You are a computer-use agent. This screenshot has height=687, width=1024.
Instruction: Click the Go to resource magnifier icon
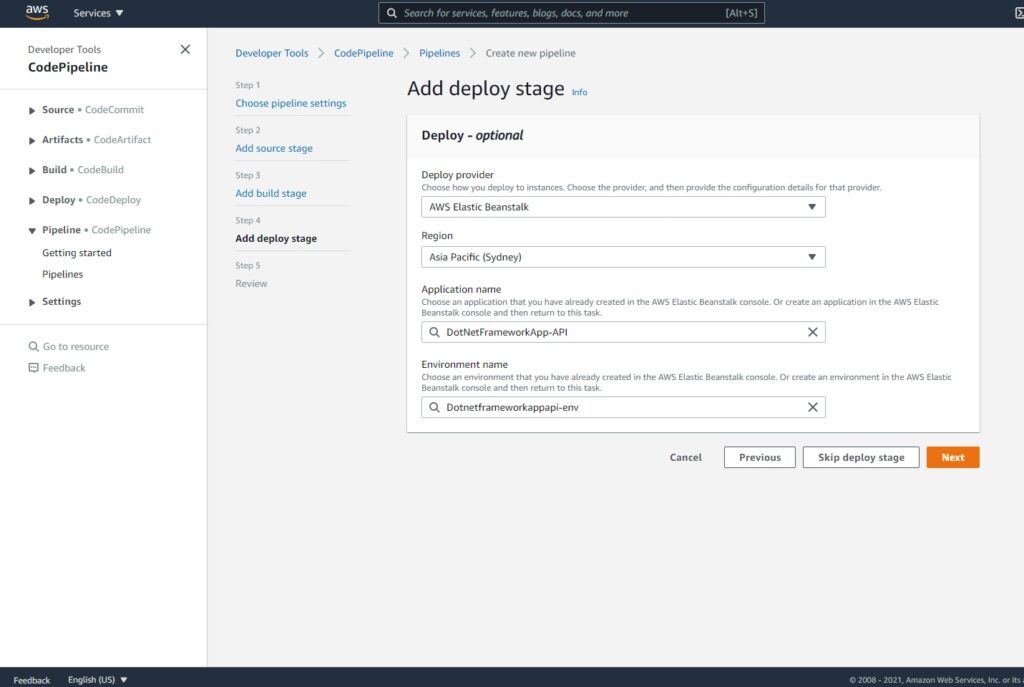(x=33, y=345)
